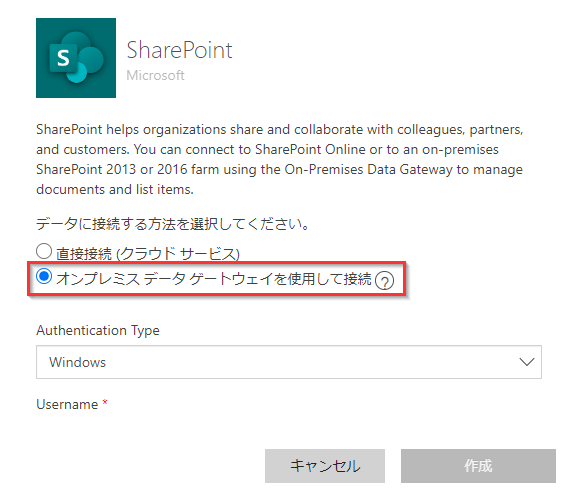
Task: Click the help question mark icon
Action: [x=384, y=280]
